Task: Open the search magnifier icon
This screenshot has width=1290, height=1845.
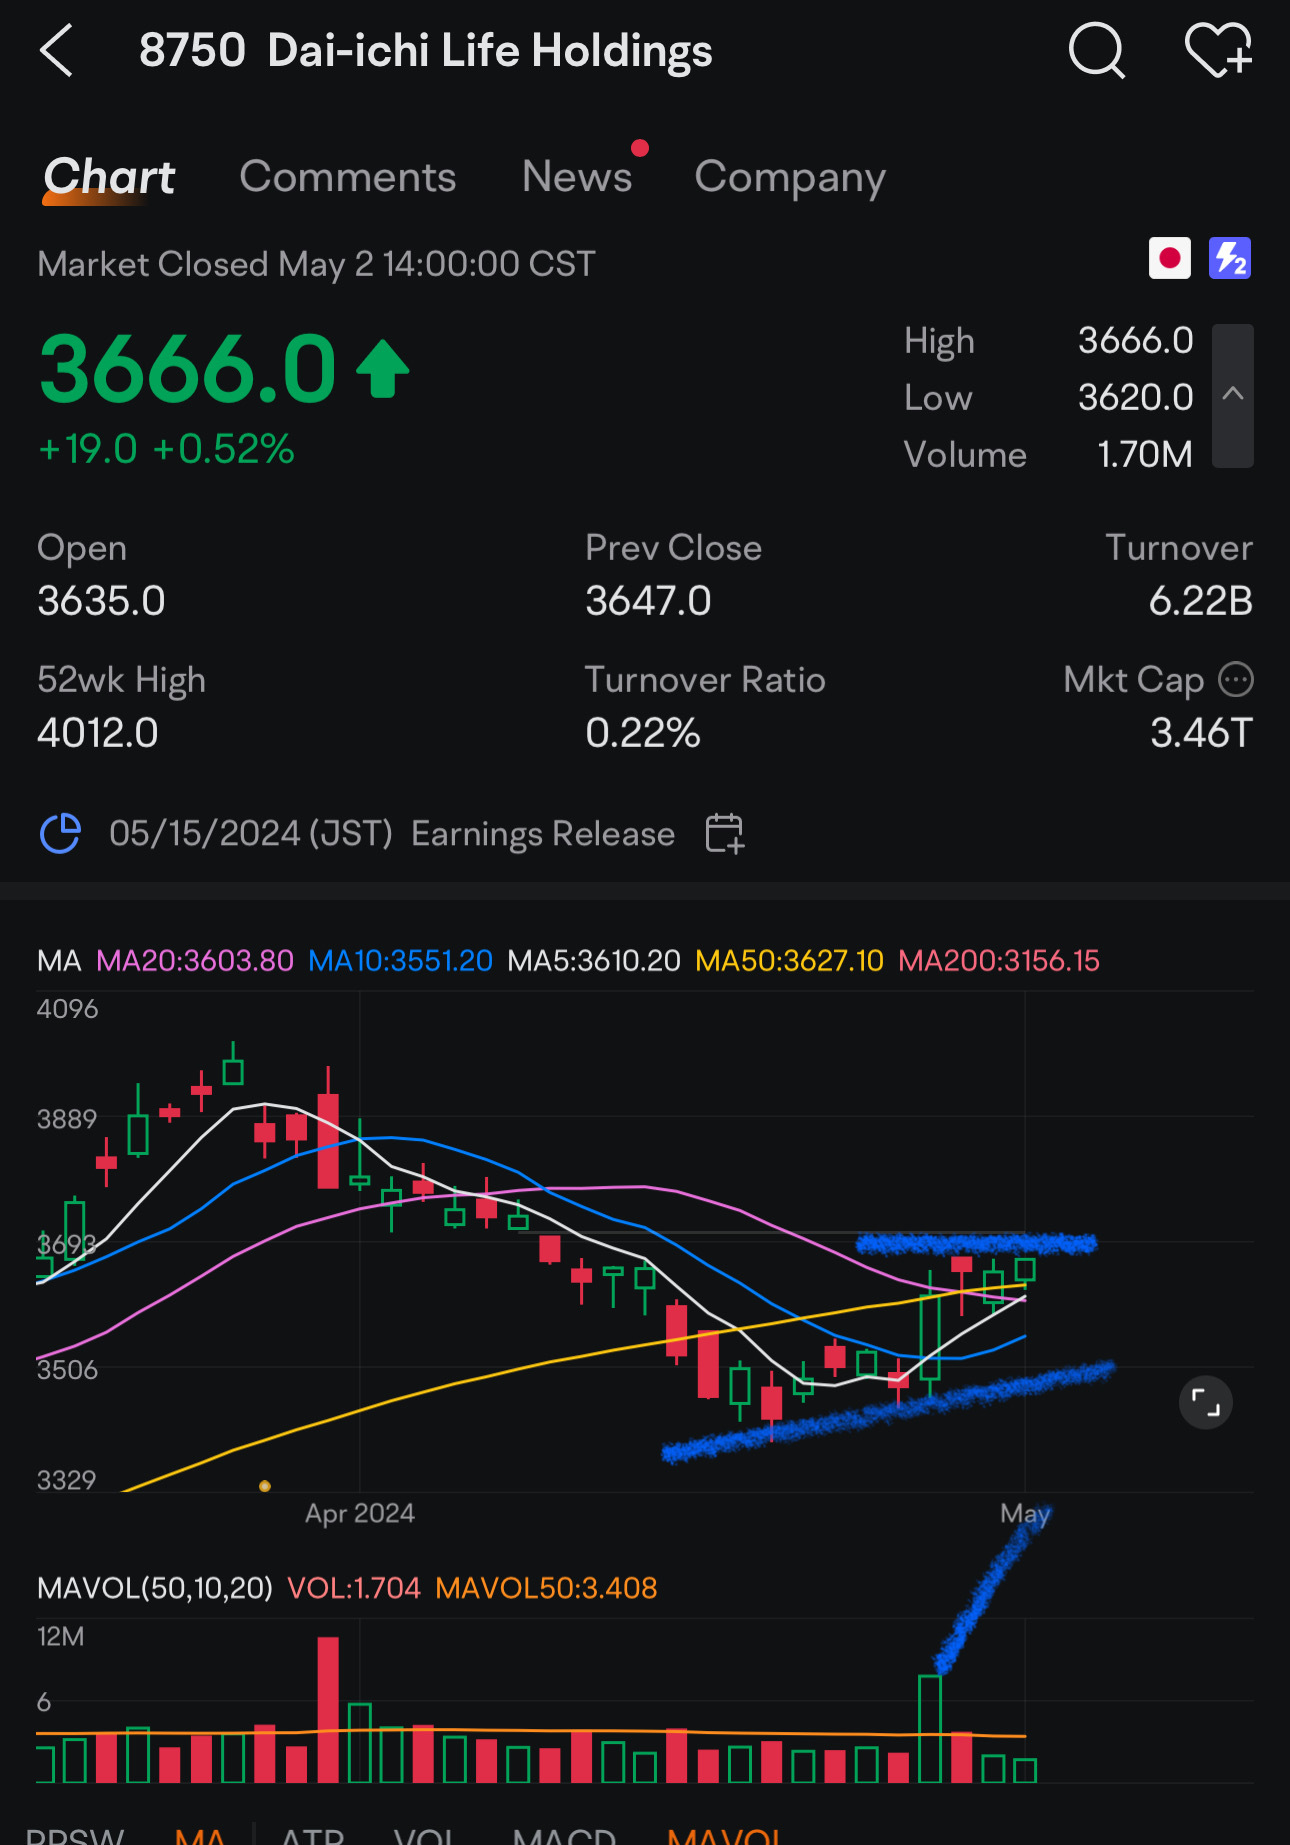Action: (1096, 50)
